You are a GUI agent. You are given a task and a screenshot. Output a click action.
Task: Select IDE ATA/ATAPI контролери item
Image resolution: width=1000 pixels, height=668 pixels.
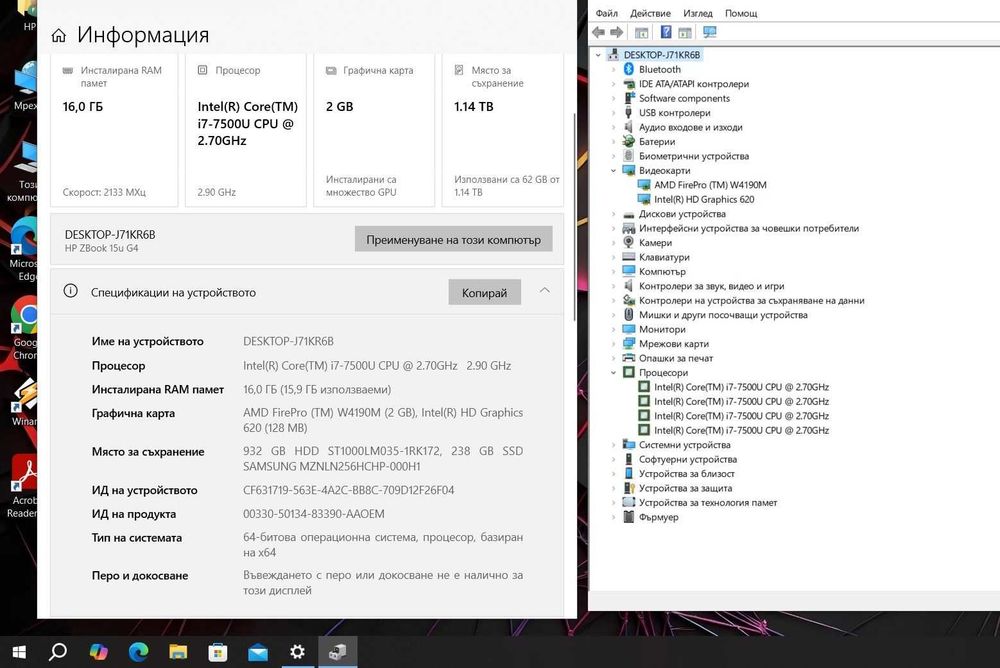point(694,84)
